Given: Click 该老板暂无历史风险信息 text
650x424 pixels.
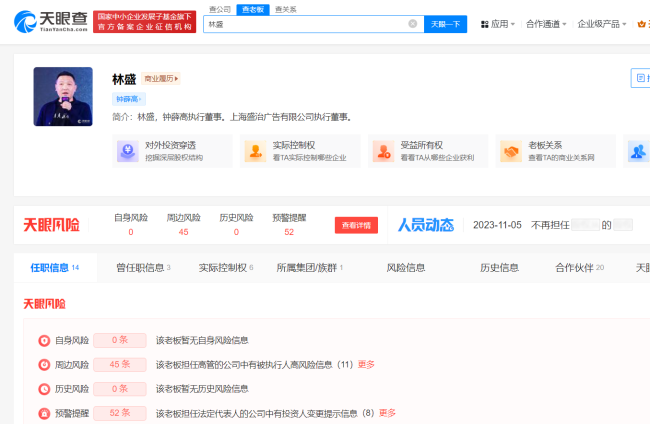Looking at the screenshot, I should point(202,389).
